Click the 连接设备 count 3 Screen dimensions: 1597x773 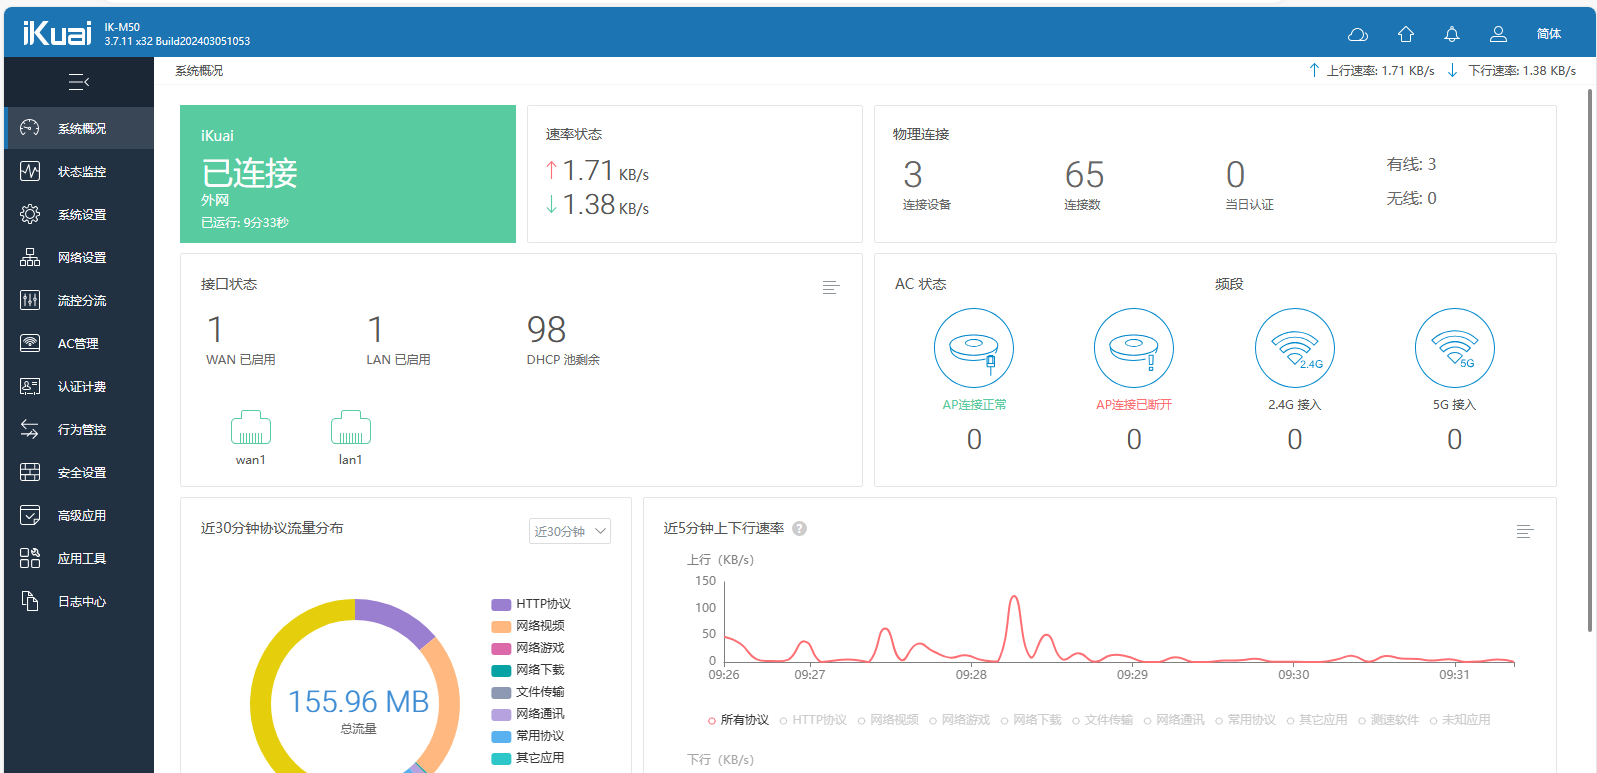point(913,175)
